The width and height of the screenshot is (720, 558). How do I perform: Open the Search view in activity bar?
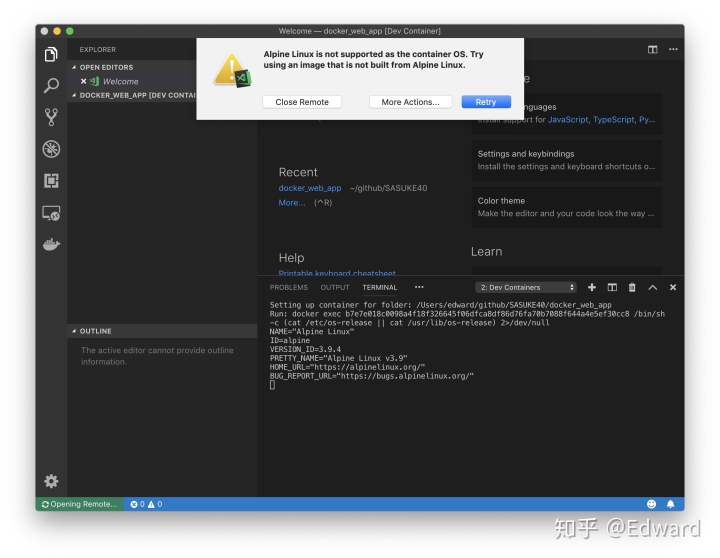point(51,85)
